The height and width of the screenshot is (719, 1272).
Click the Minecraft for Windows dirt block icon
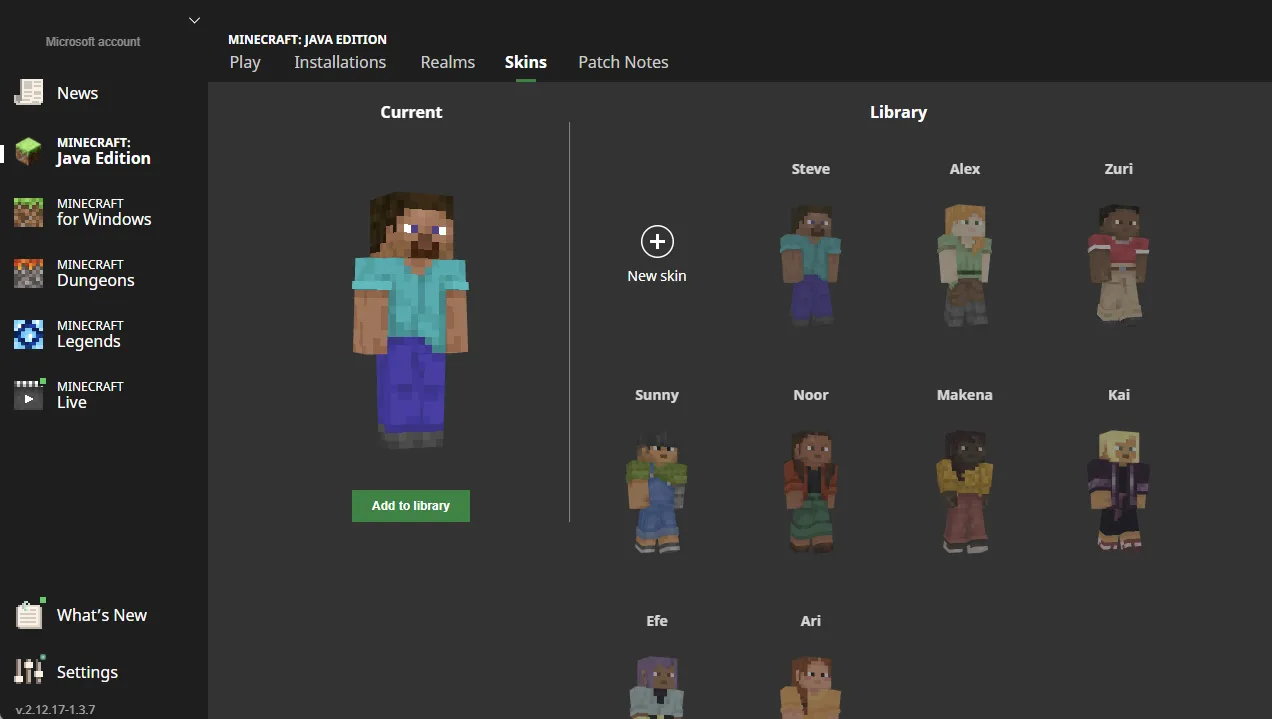[x=29, y=212]
